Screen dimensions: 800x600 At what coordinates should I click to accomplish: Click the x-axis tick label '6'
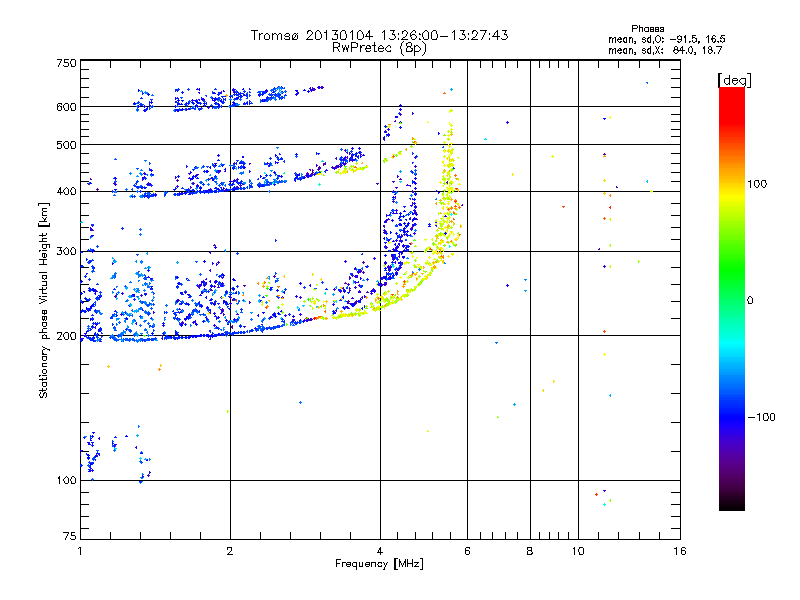(x=467, y=551)
